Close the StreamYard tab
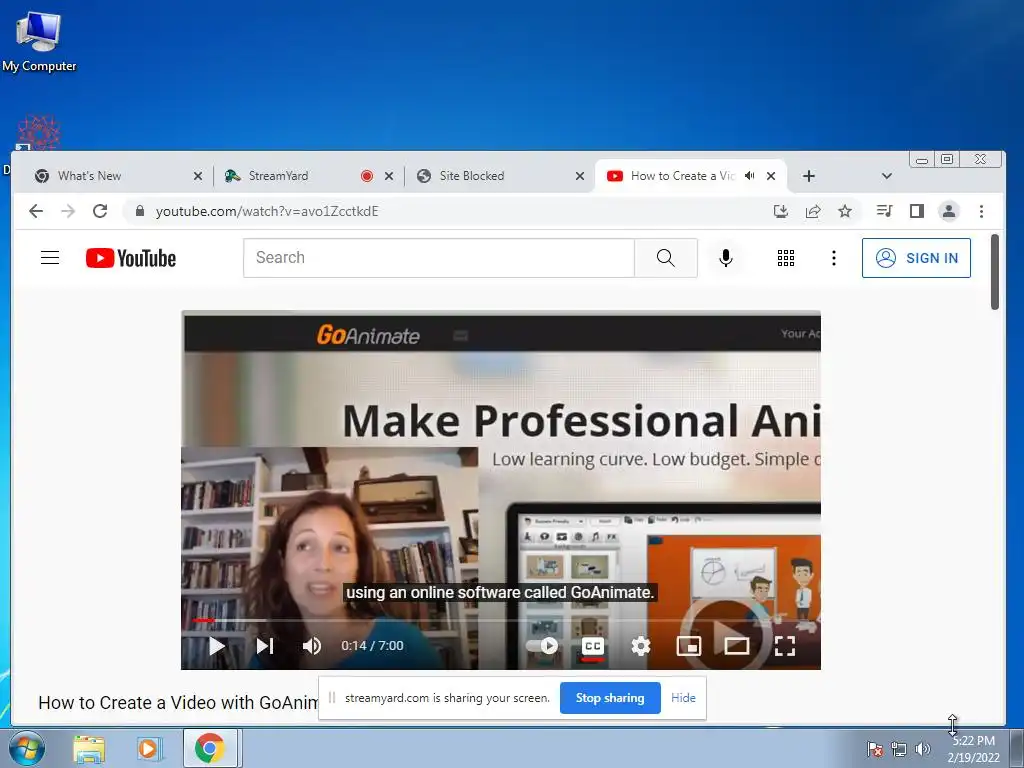The image size is (1024, 768). [389, 176]
